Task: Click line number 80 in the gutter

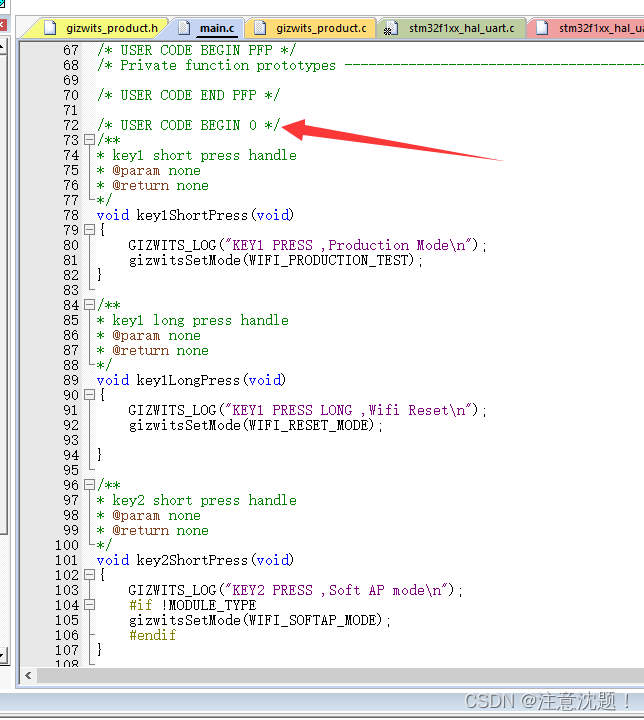Action: pos(71,245)
